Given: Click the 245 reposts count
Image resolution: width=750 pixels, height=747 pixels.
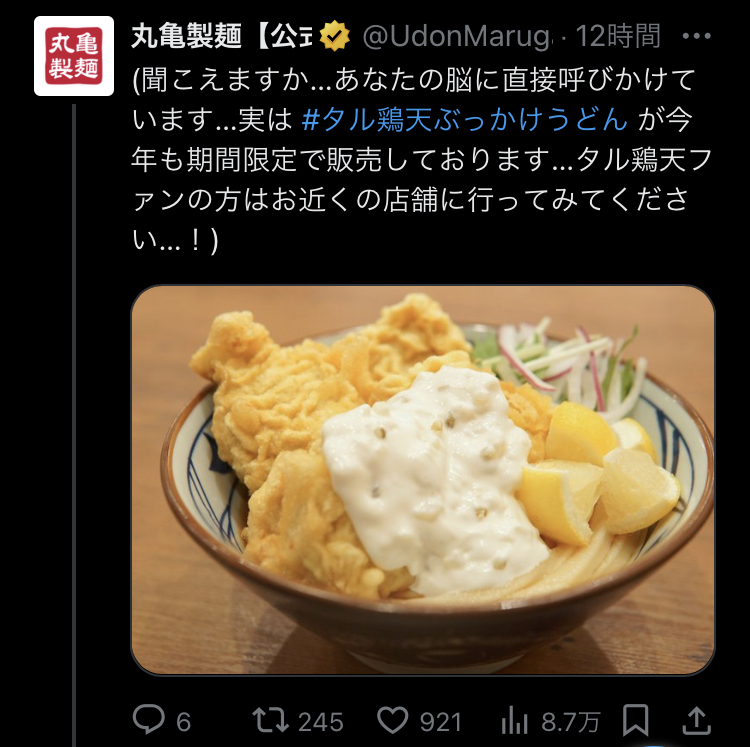Looking at the screenshot, I should point(320,722).
